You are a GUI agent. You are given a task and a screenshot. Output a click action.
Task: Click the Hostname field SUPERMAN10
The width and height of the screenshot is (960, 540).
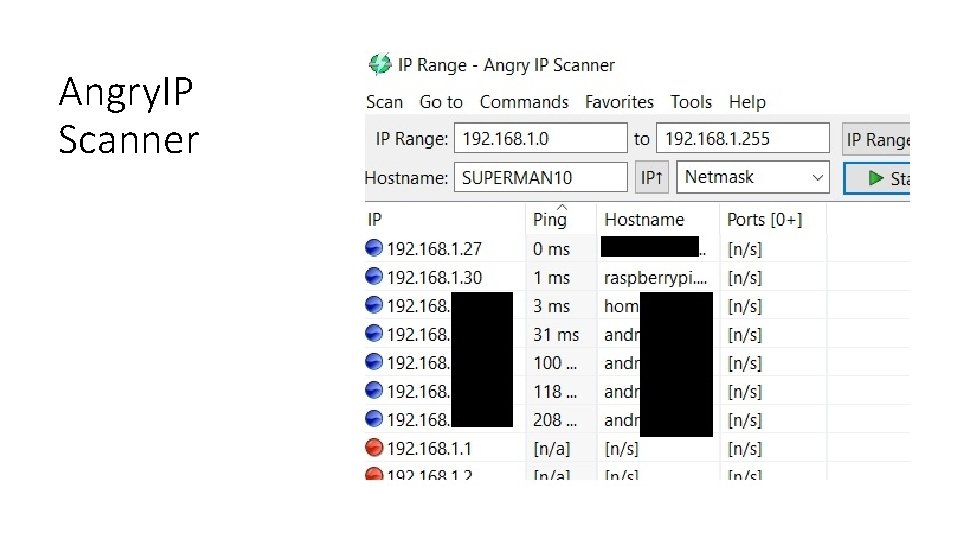[x=541, y=178]
